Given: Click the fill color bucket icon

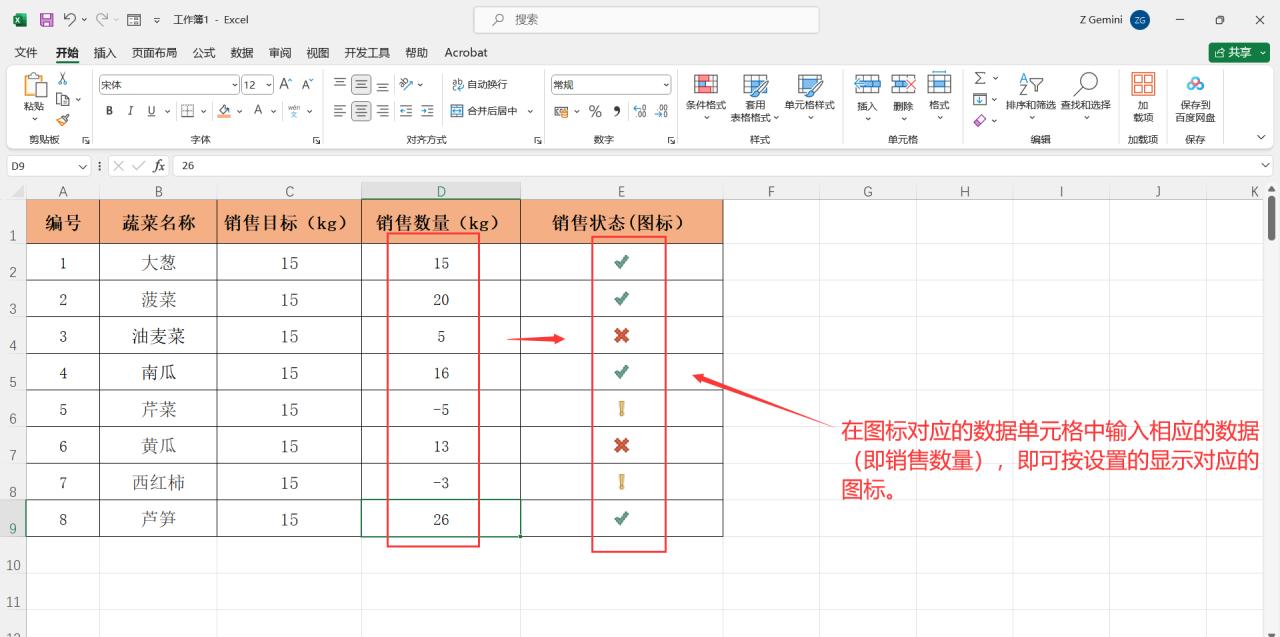Looking at the screenshot, I should (225, 111).
